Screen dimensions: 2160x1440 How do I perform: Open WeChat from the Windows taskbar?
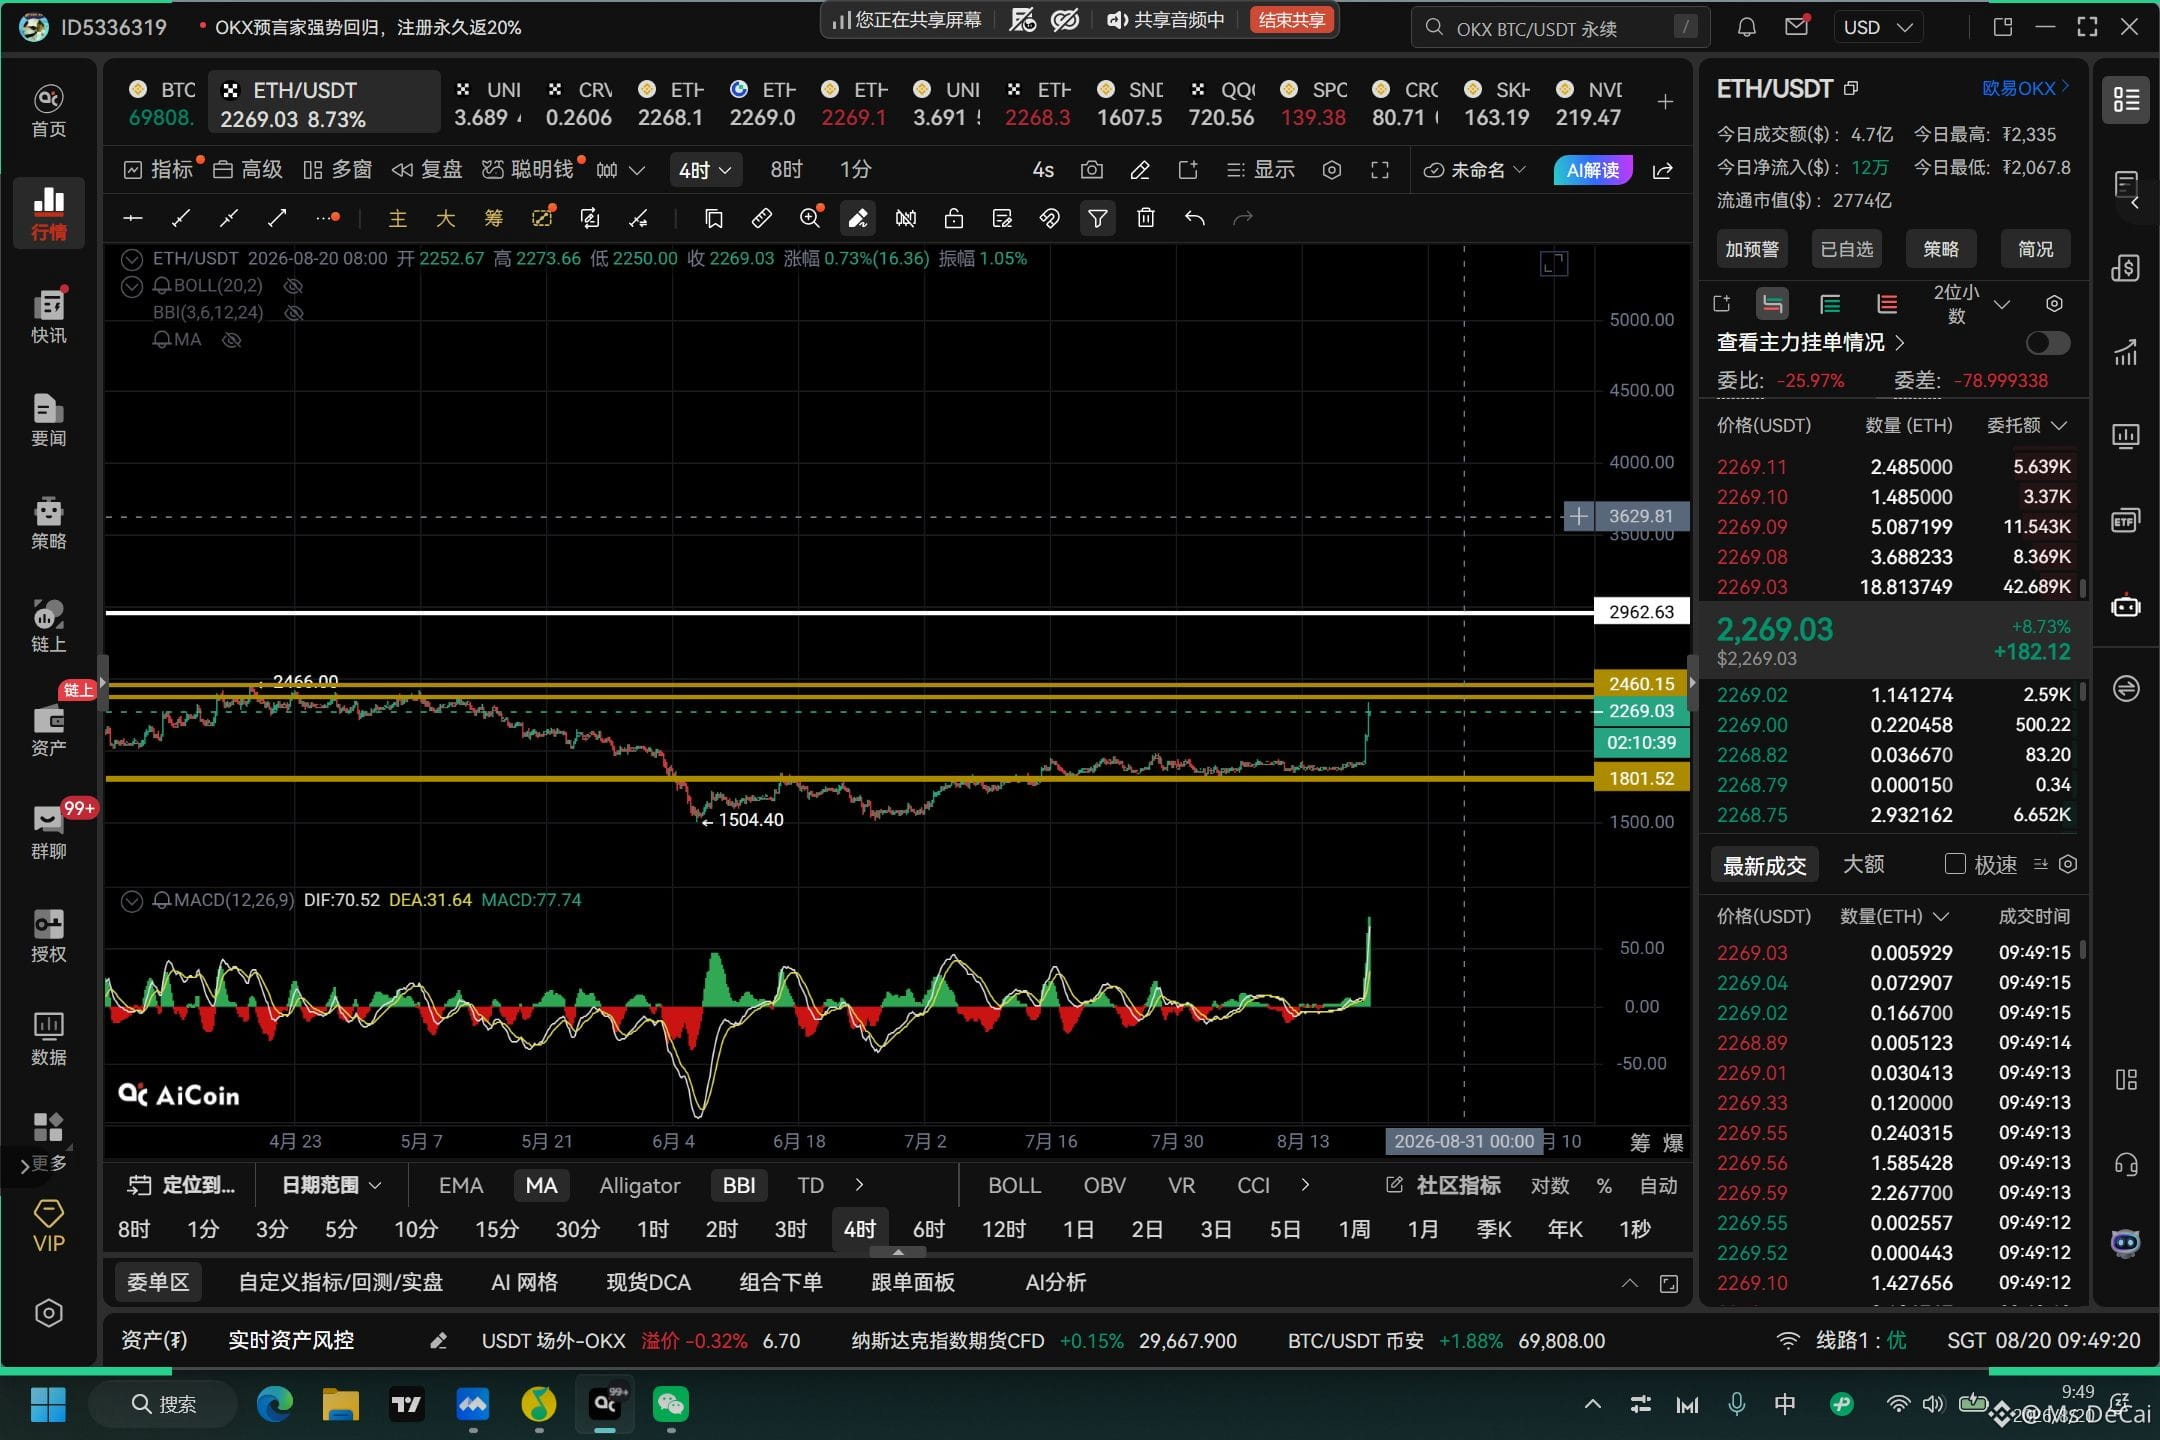670,1404
